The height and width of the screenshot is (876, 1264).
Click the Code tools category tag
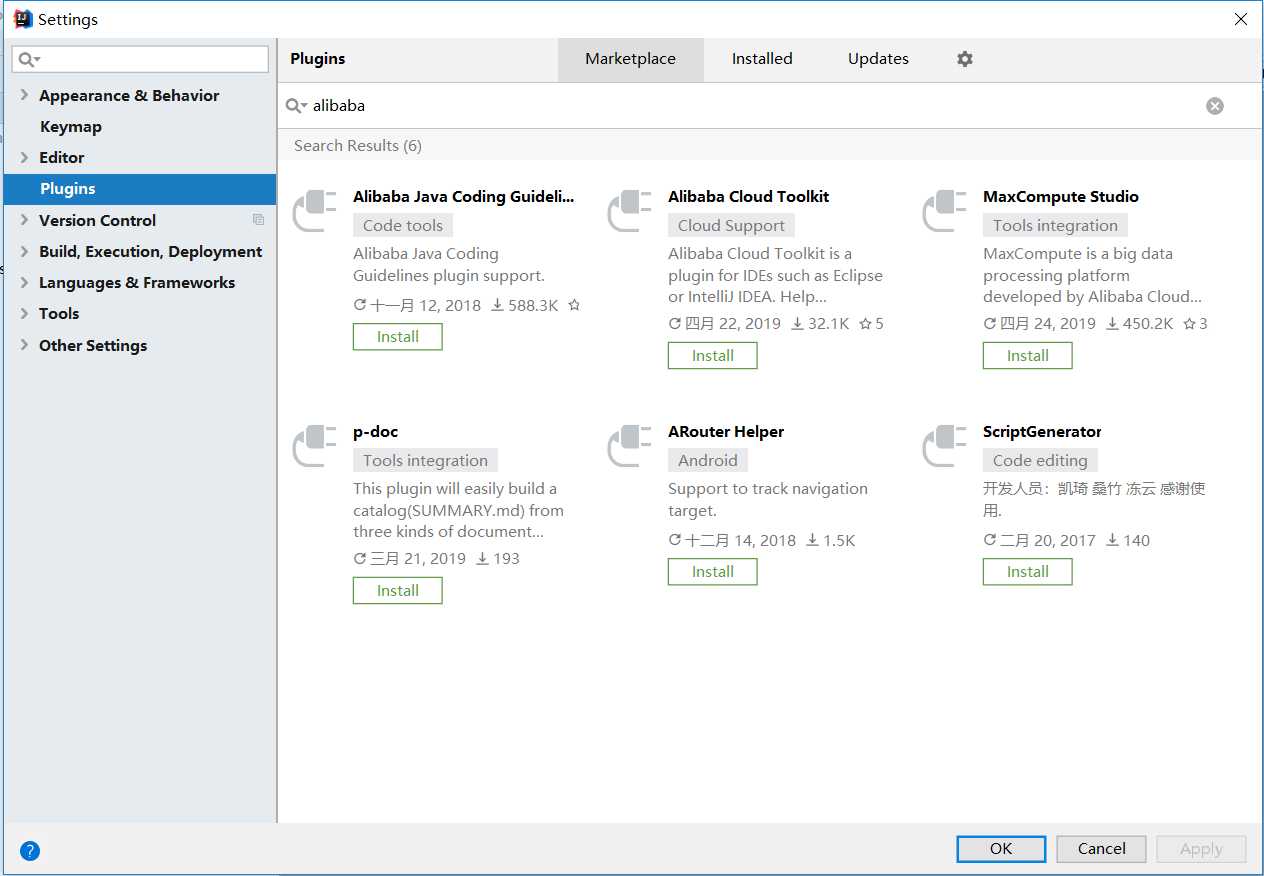pyautogui.click(x=403, y=226)
